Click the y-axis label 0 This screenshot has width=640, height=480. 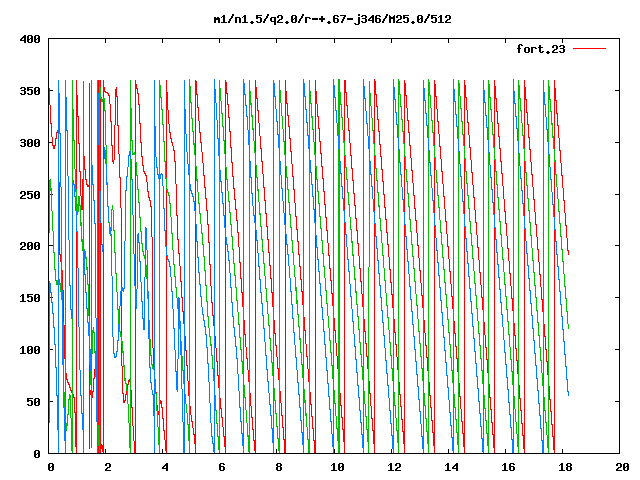click(37, 453)
